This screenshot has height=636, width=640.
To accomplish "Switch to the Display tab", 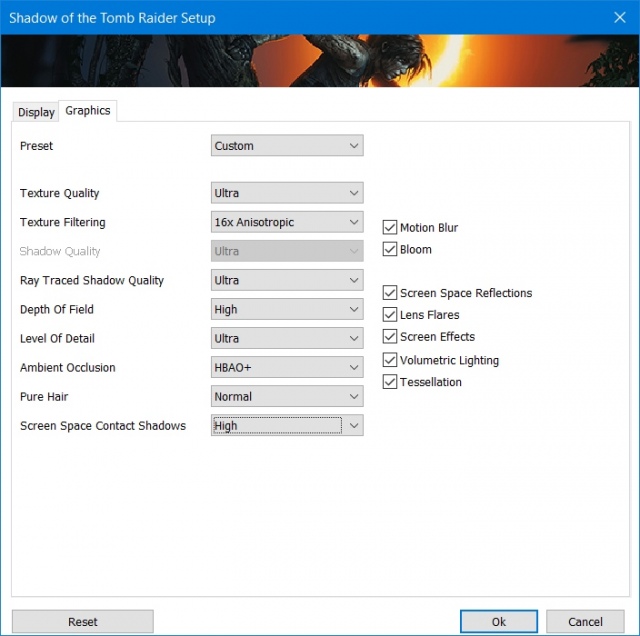I will click(36, 112).
